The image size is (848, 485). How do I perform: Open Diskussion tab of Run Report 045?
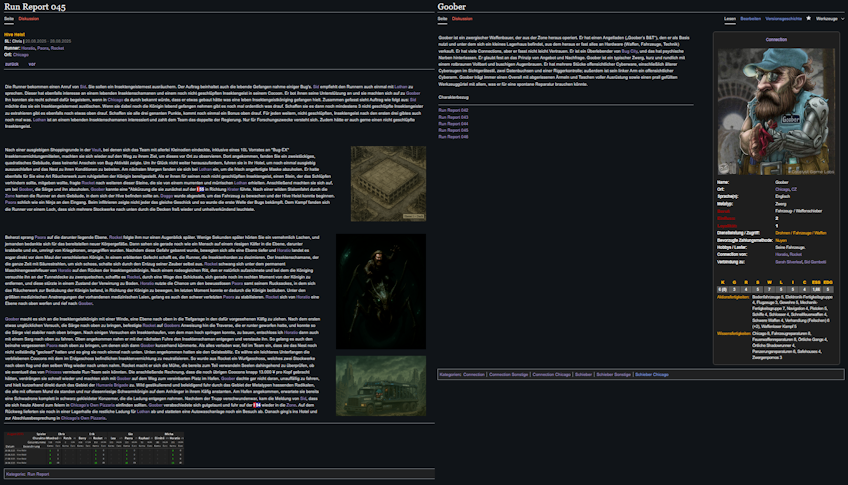[29, 18]
